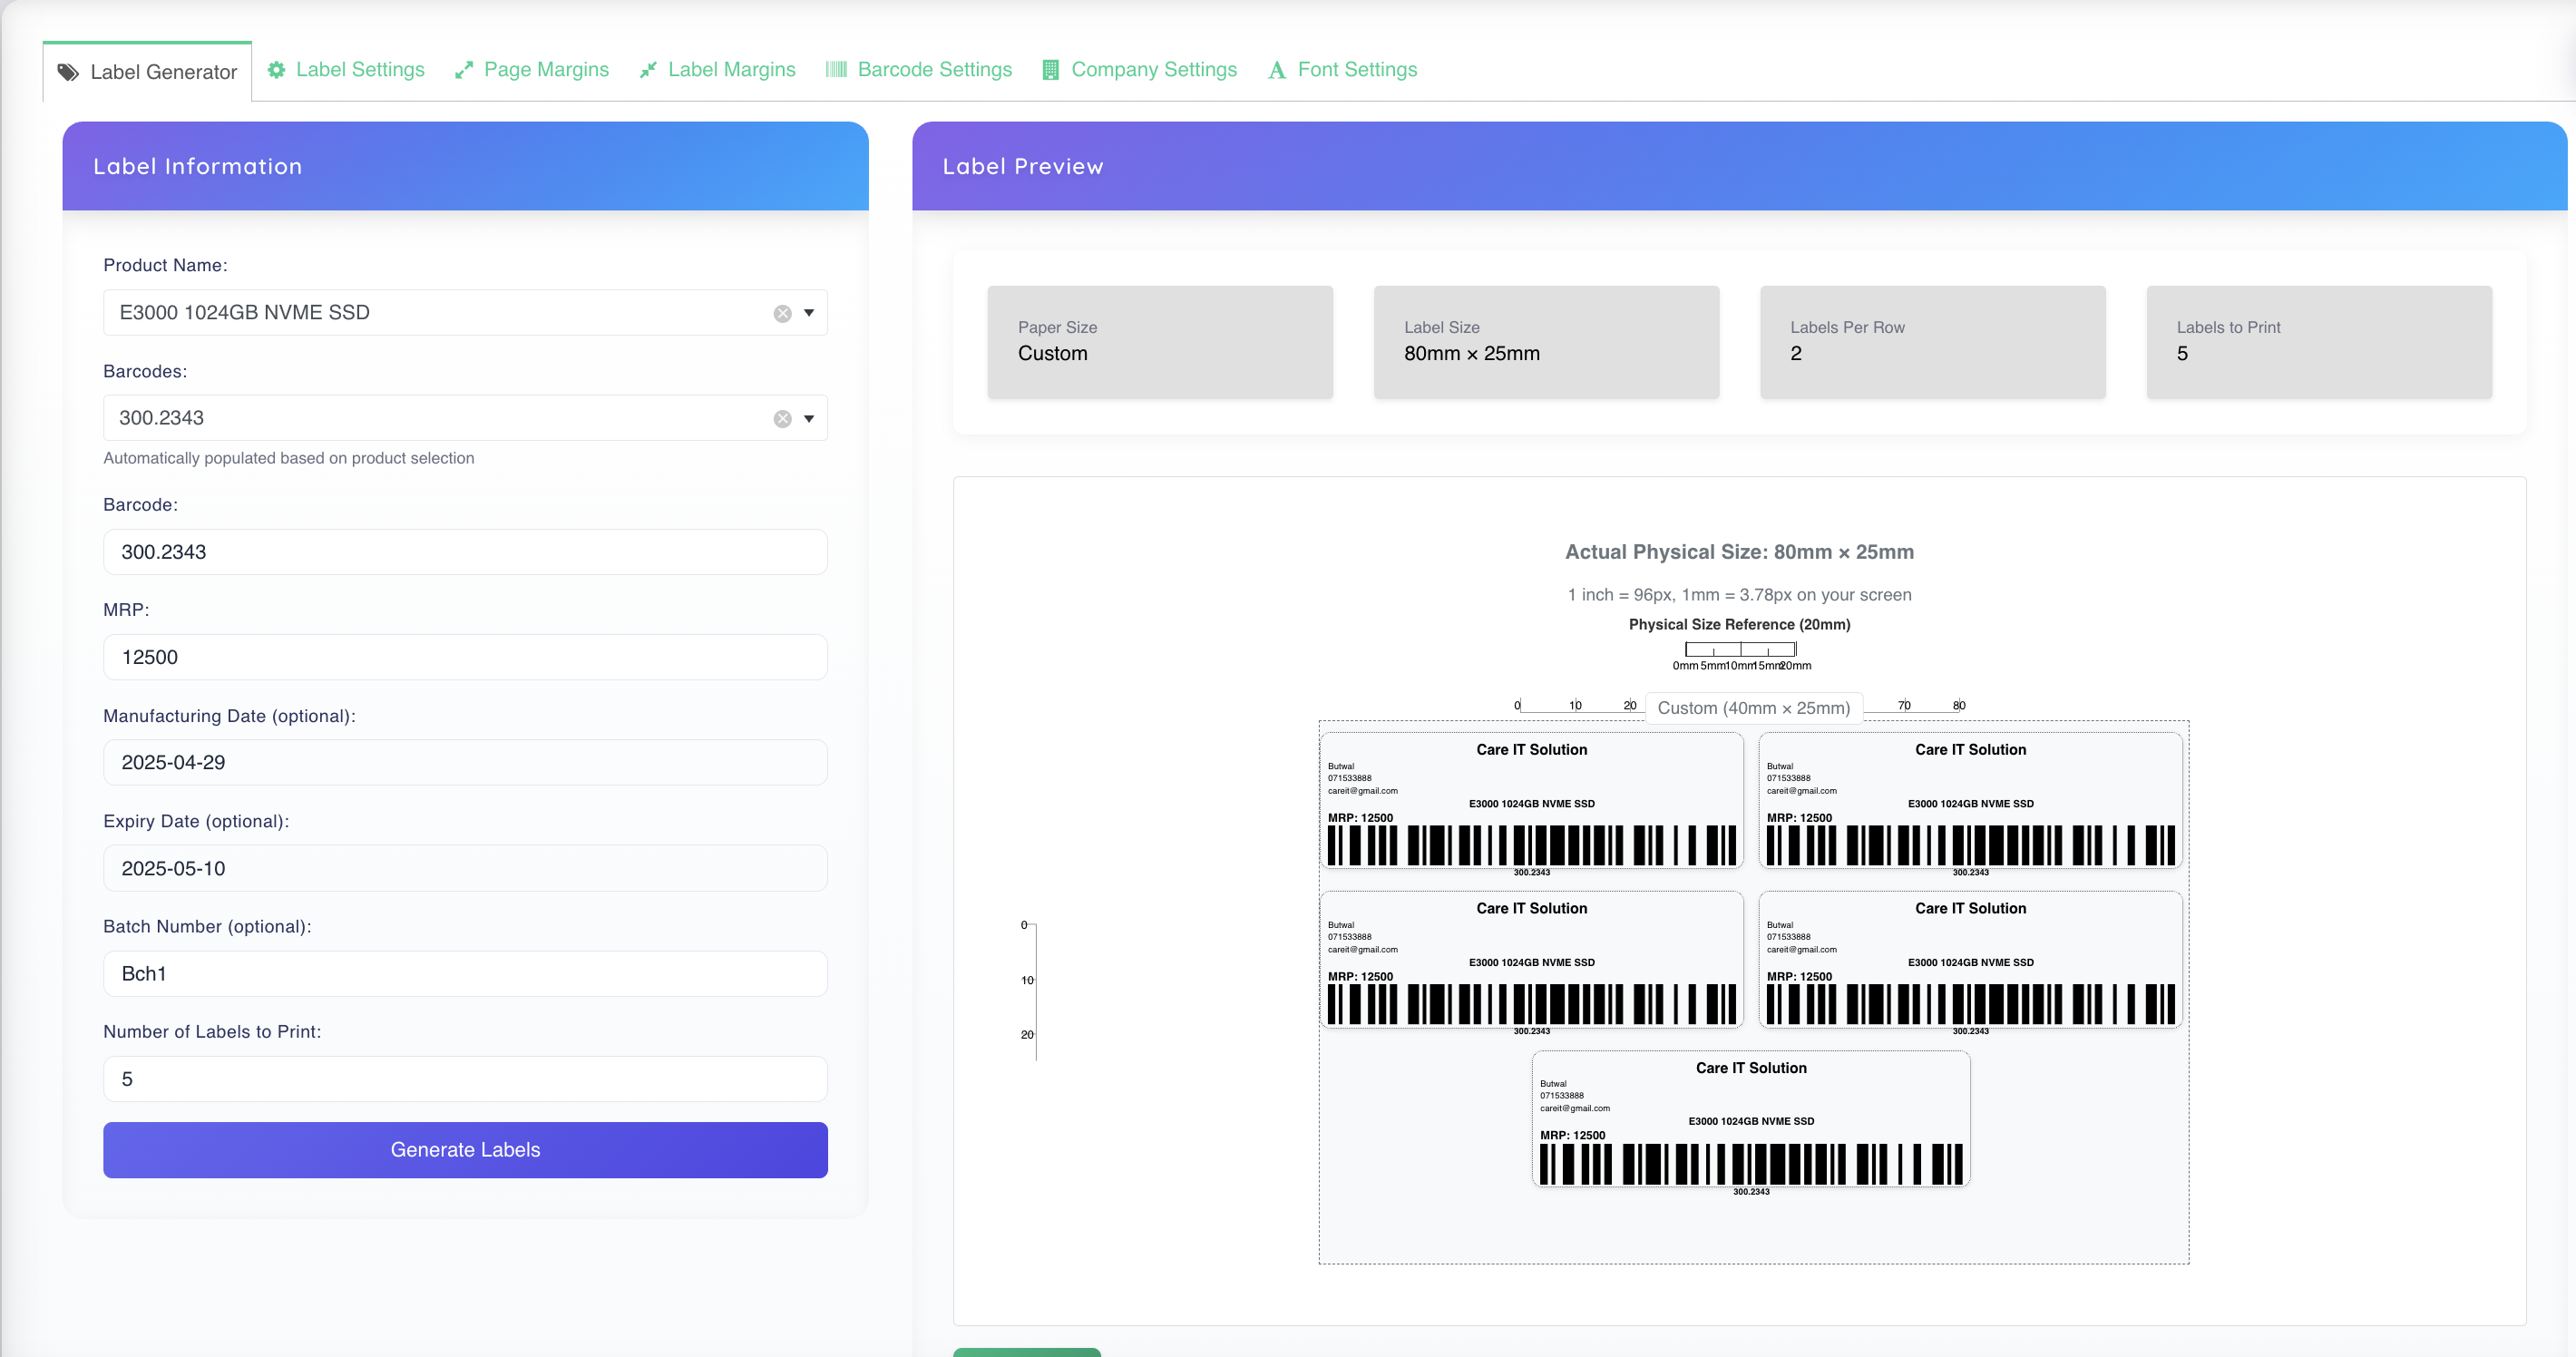Click the Manufacturing Date field

tap(465, 762)
